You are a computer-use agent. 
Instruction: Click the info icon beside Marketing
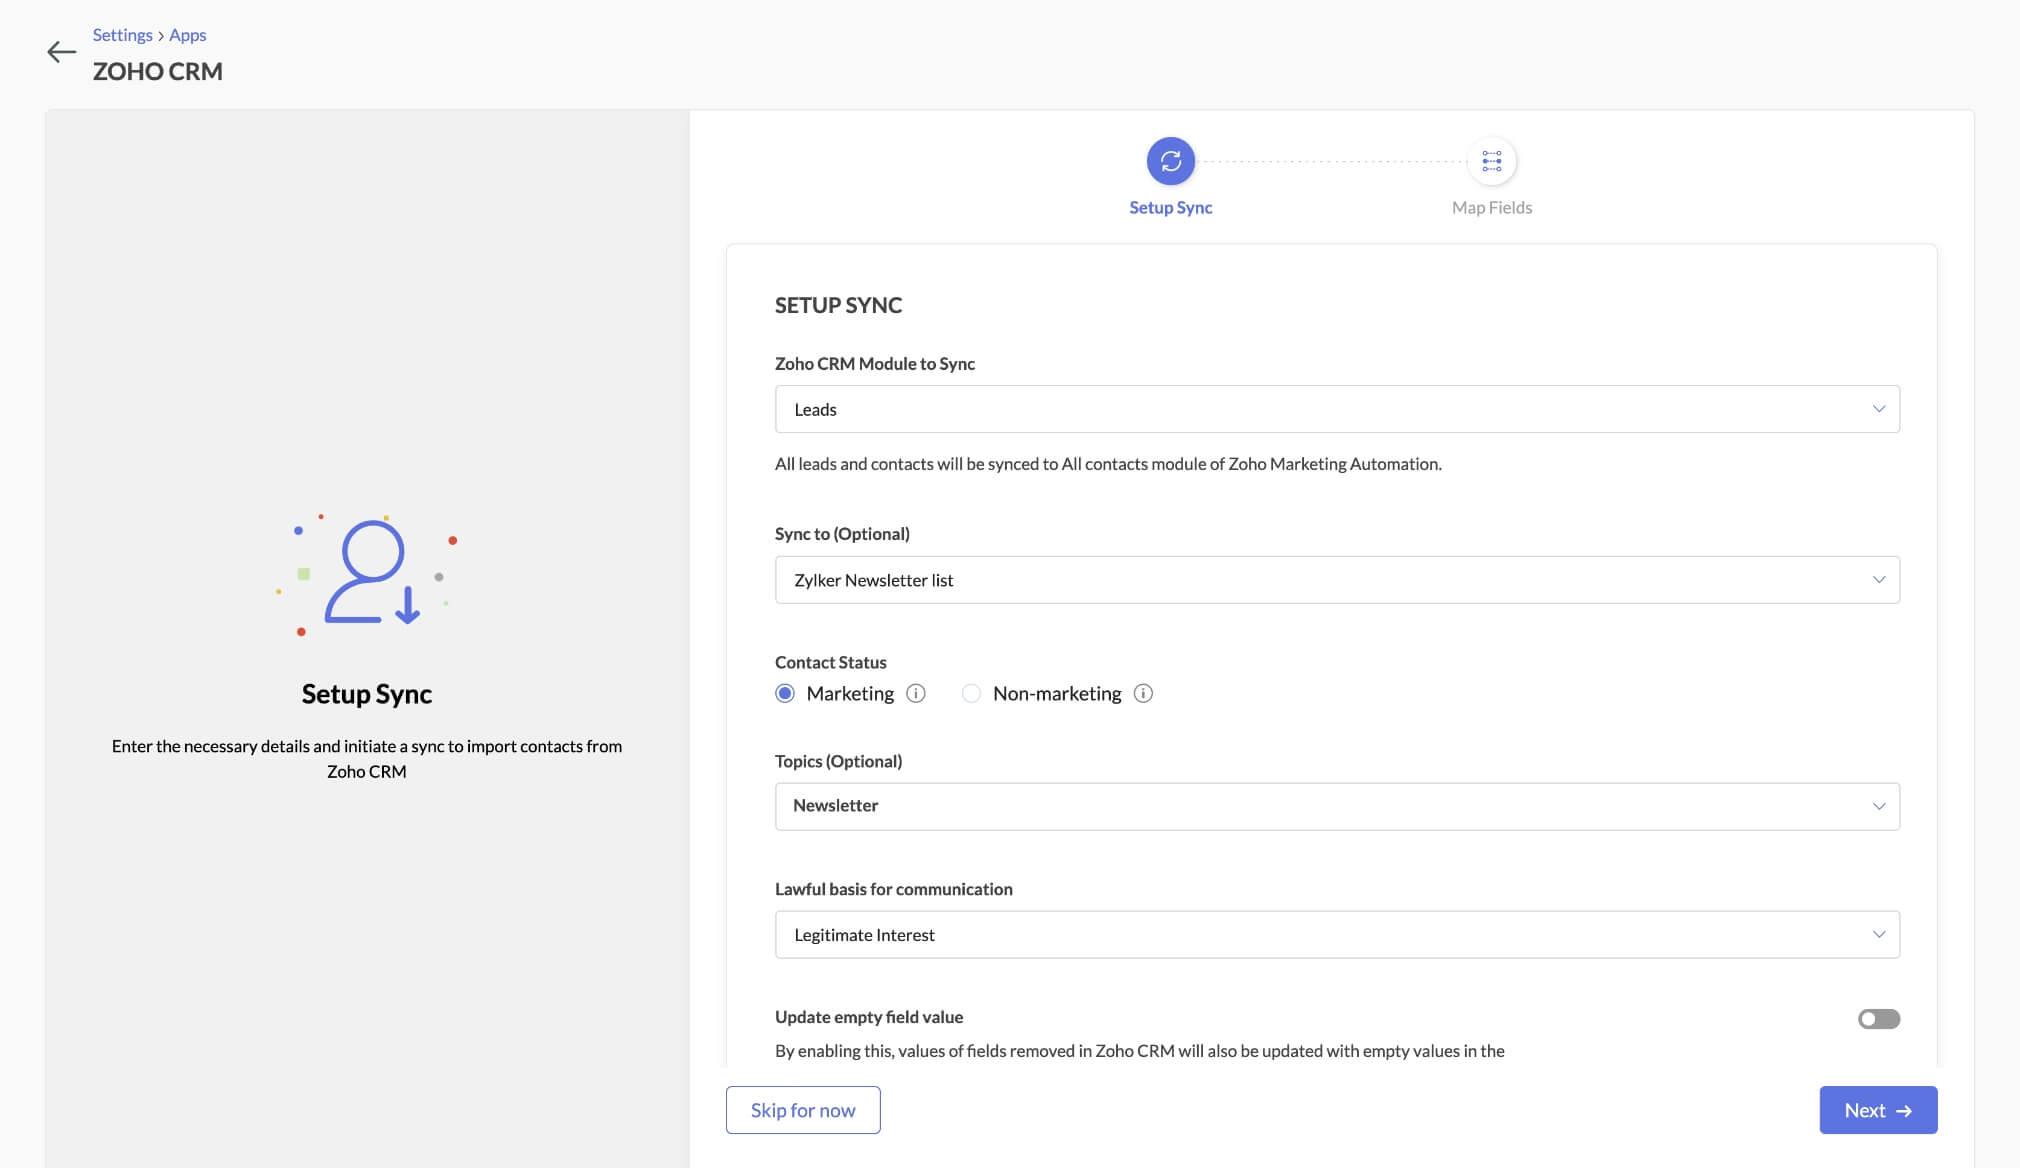(915, 693)
